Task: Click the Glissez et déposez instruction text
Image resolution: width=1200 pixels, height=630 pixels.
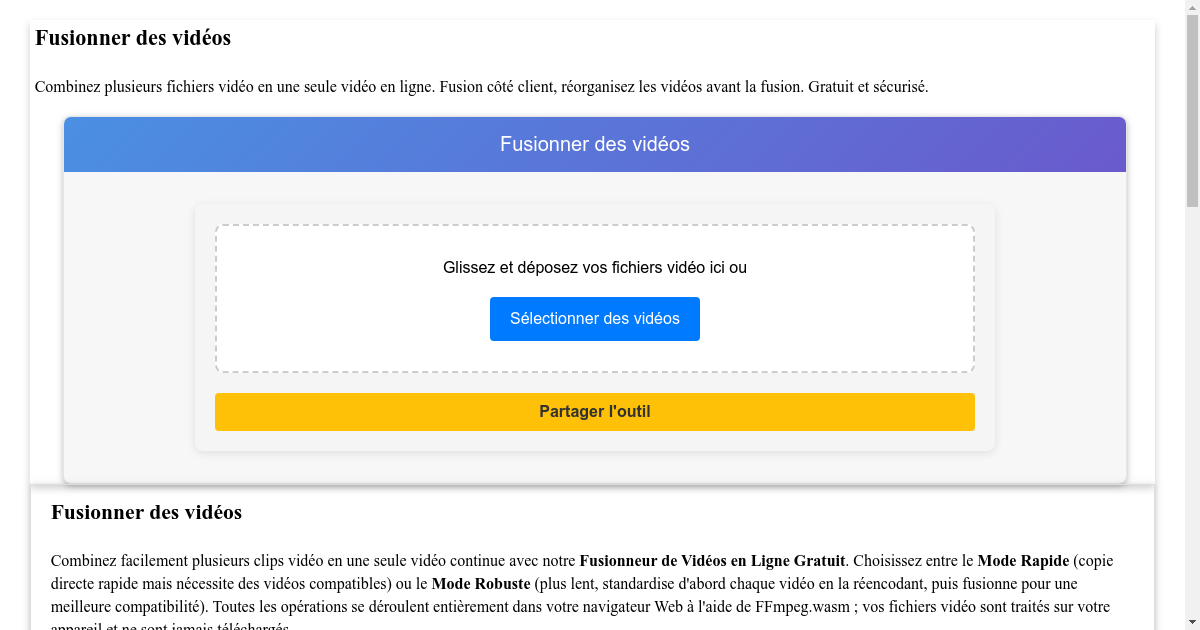Action: click(x=594, y=267)
